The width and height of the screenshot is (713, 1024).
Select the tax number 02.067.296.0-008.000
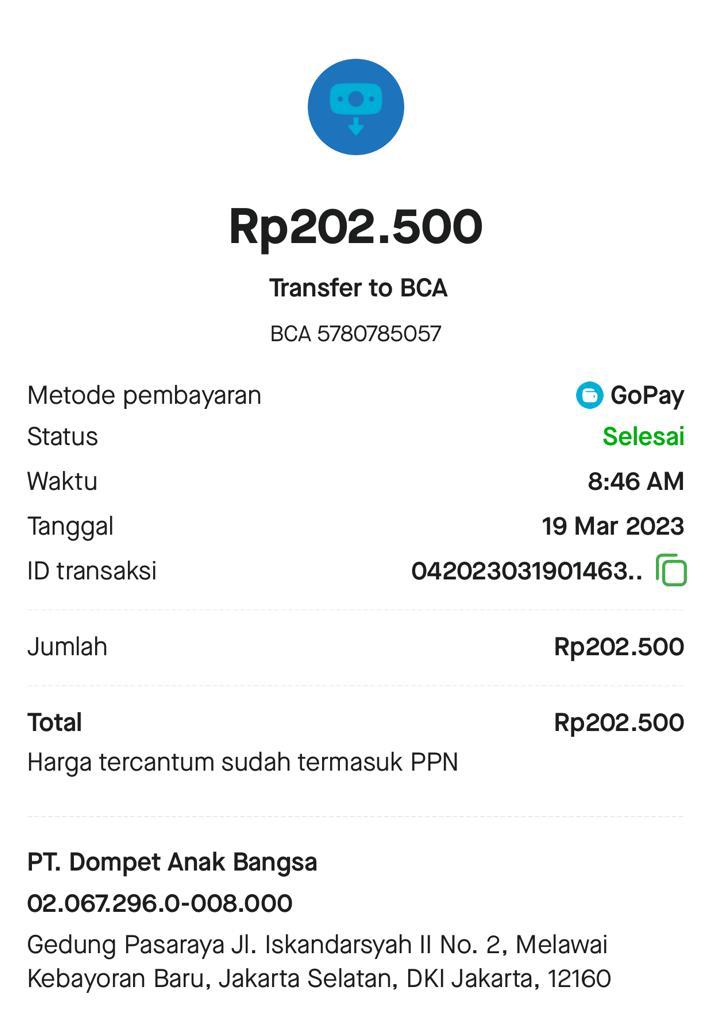click(x=160, y=903)
